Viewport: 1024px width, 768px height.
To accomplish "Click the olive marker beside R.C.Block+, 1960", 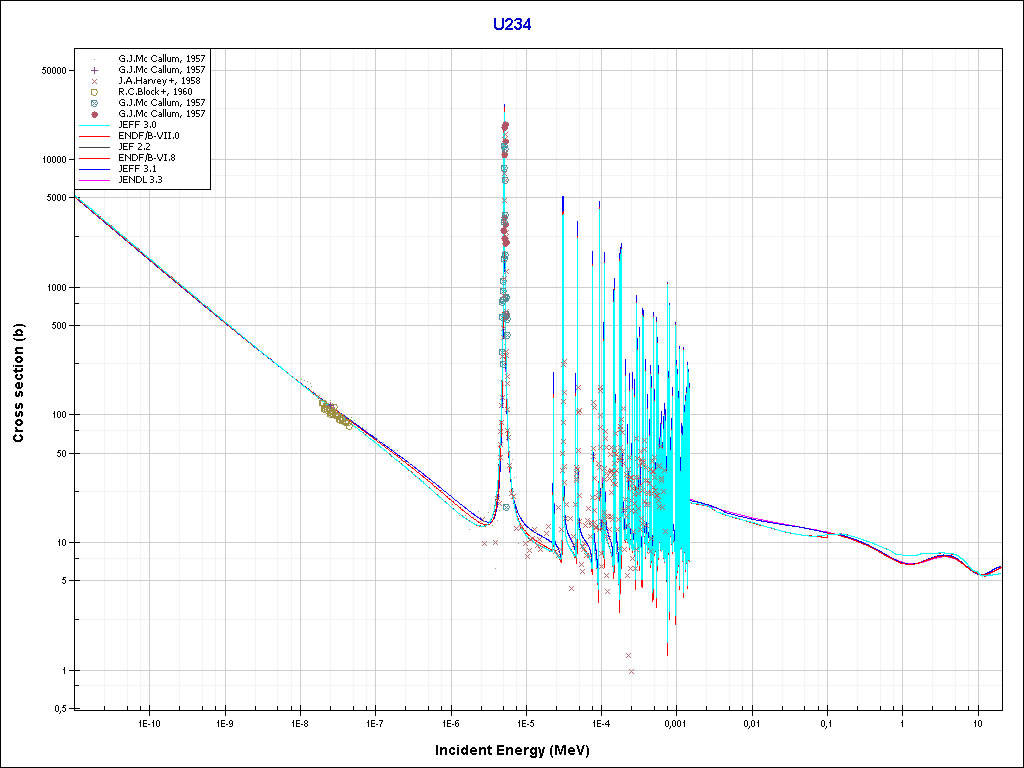I will tap(94, 92).
